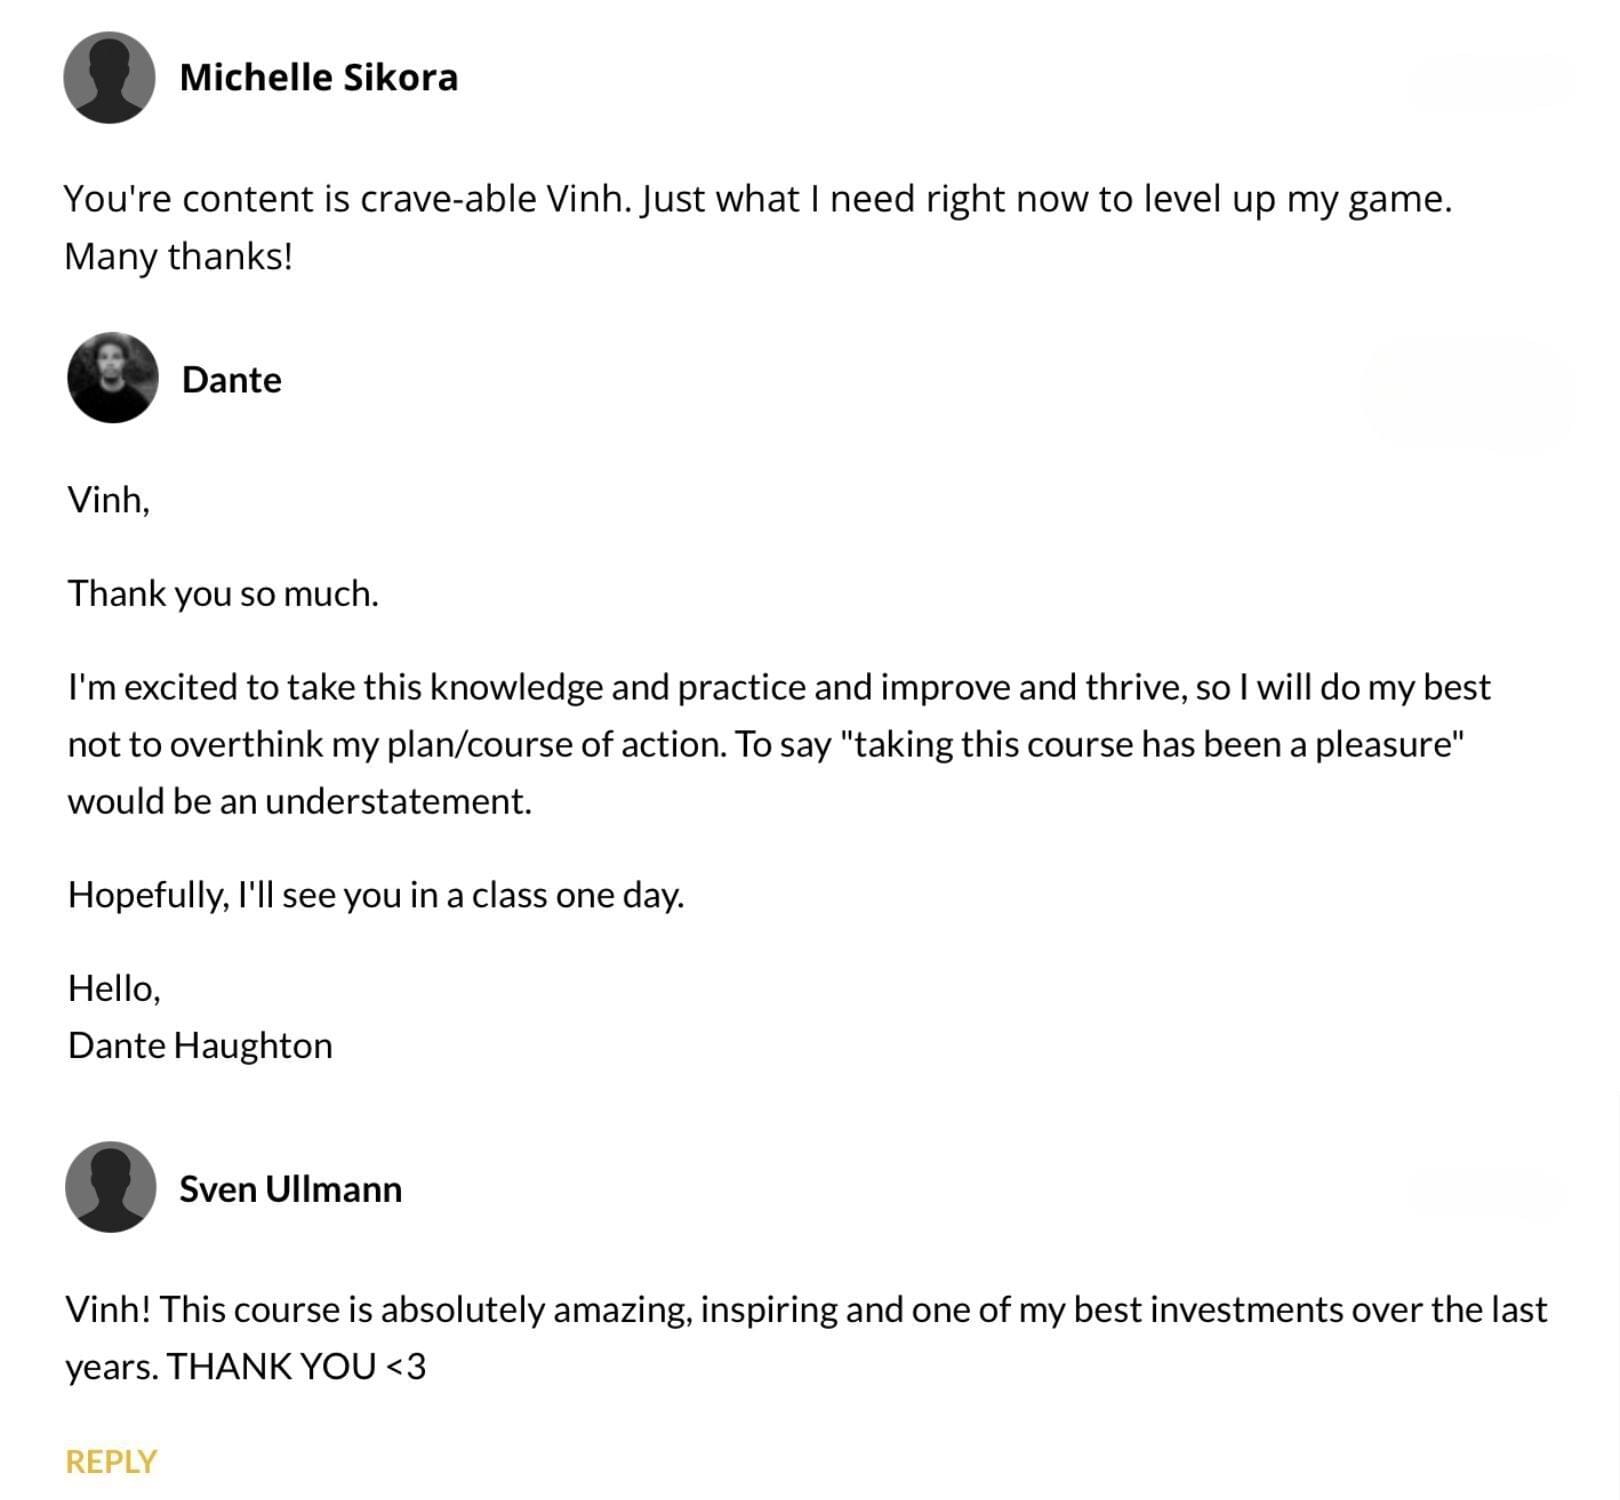Click Michelle Sikora's profile avatar
This screenshot has width=1620, height=1500.
tap(109, 78)
